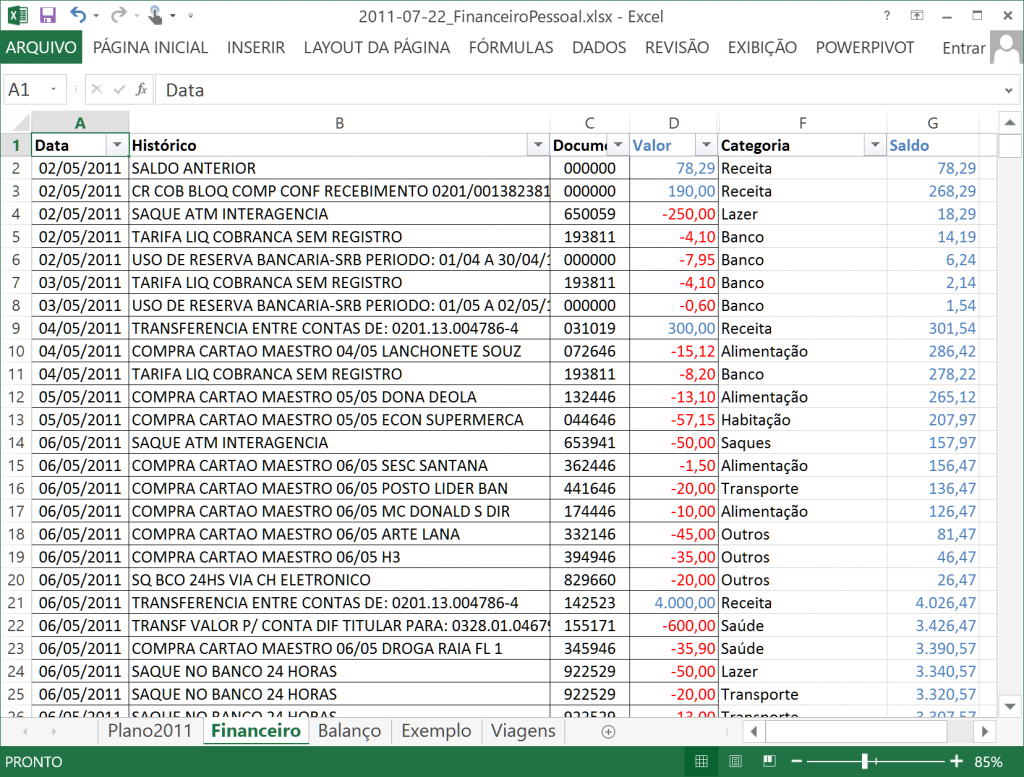Expand the formula bar chevron
The image size is (1024, 777).
click(1009, 90)
